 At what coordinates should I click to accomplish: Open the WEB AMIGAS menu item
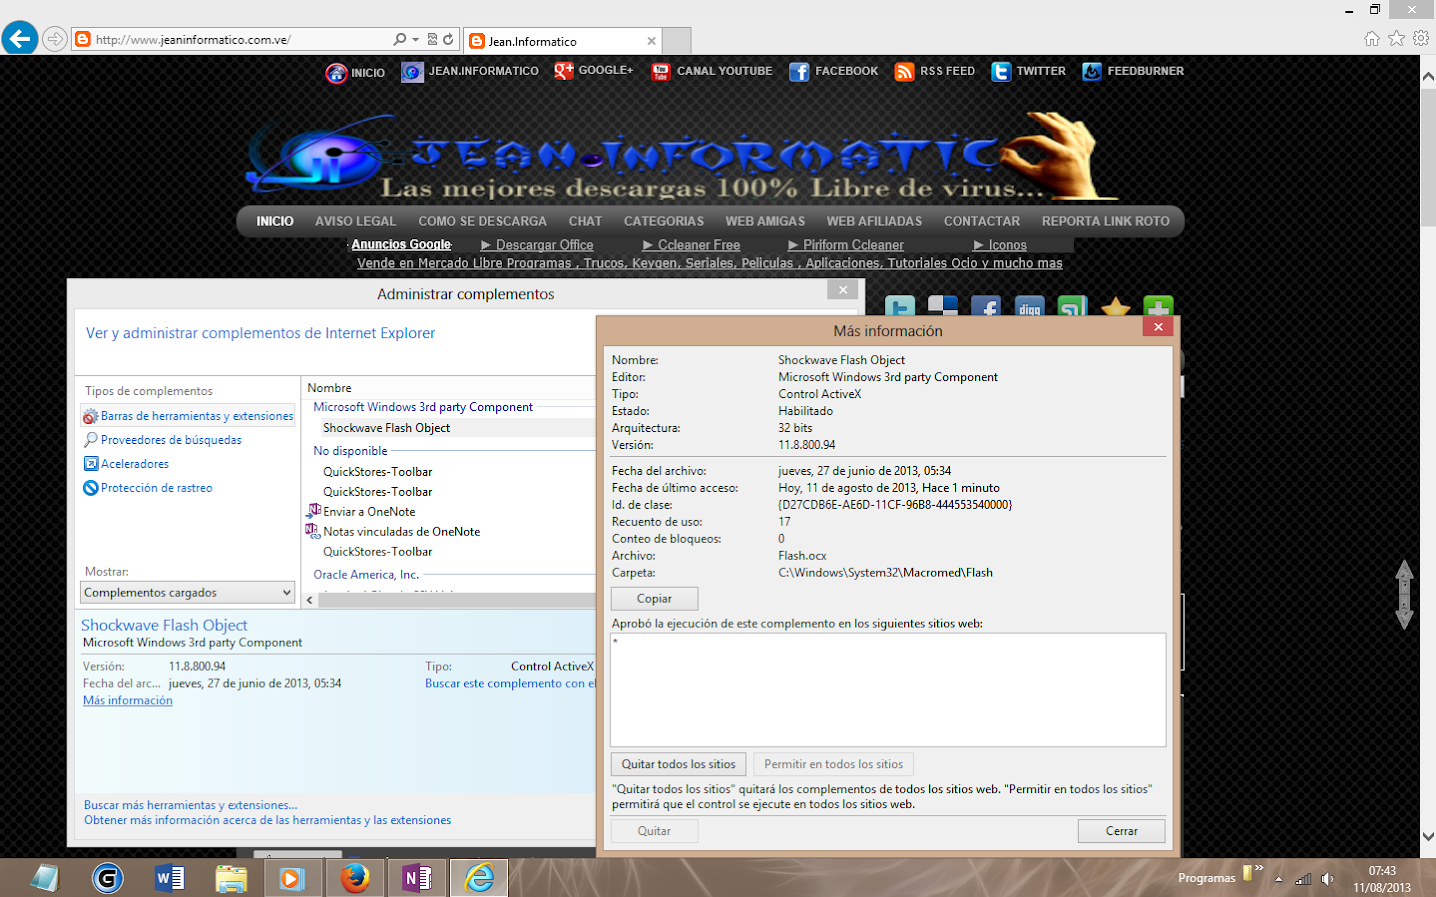coord(765,221)
